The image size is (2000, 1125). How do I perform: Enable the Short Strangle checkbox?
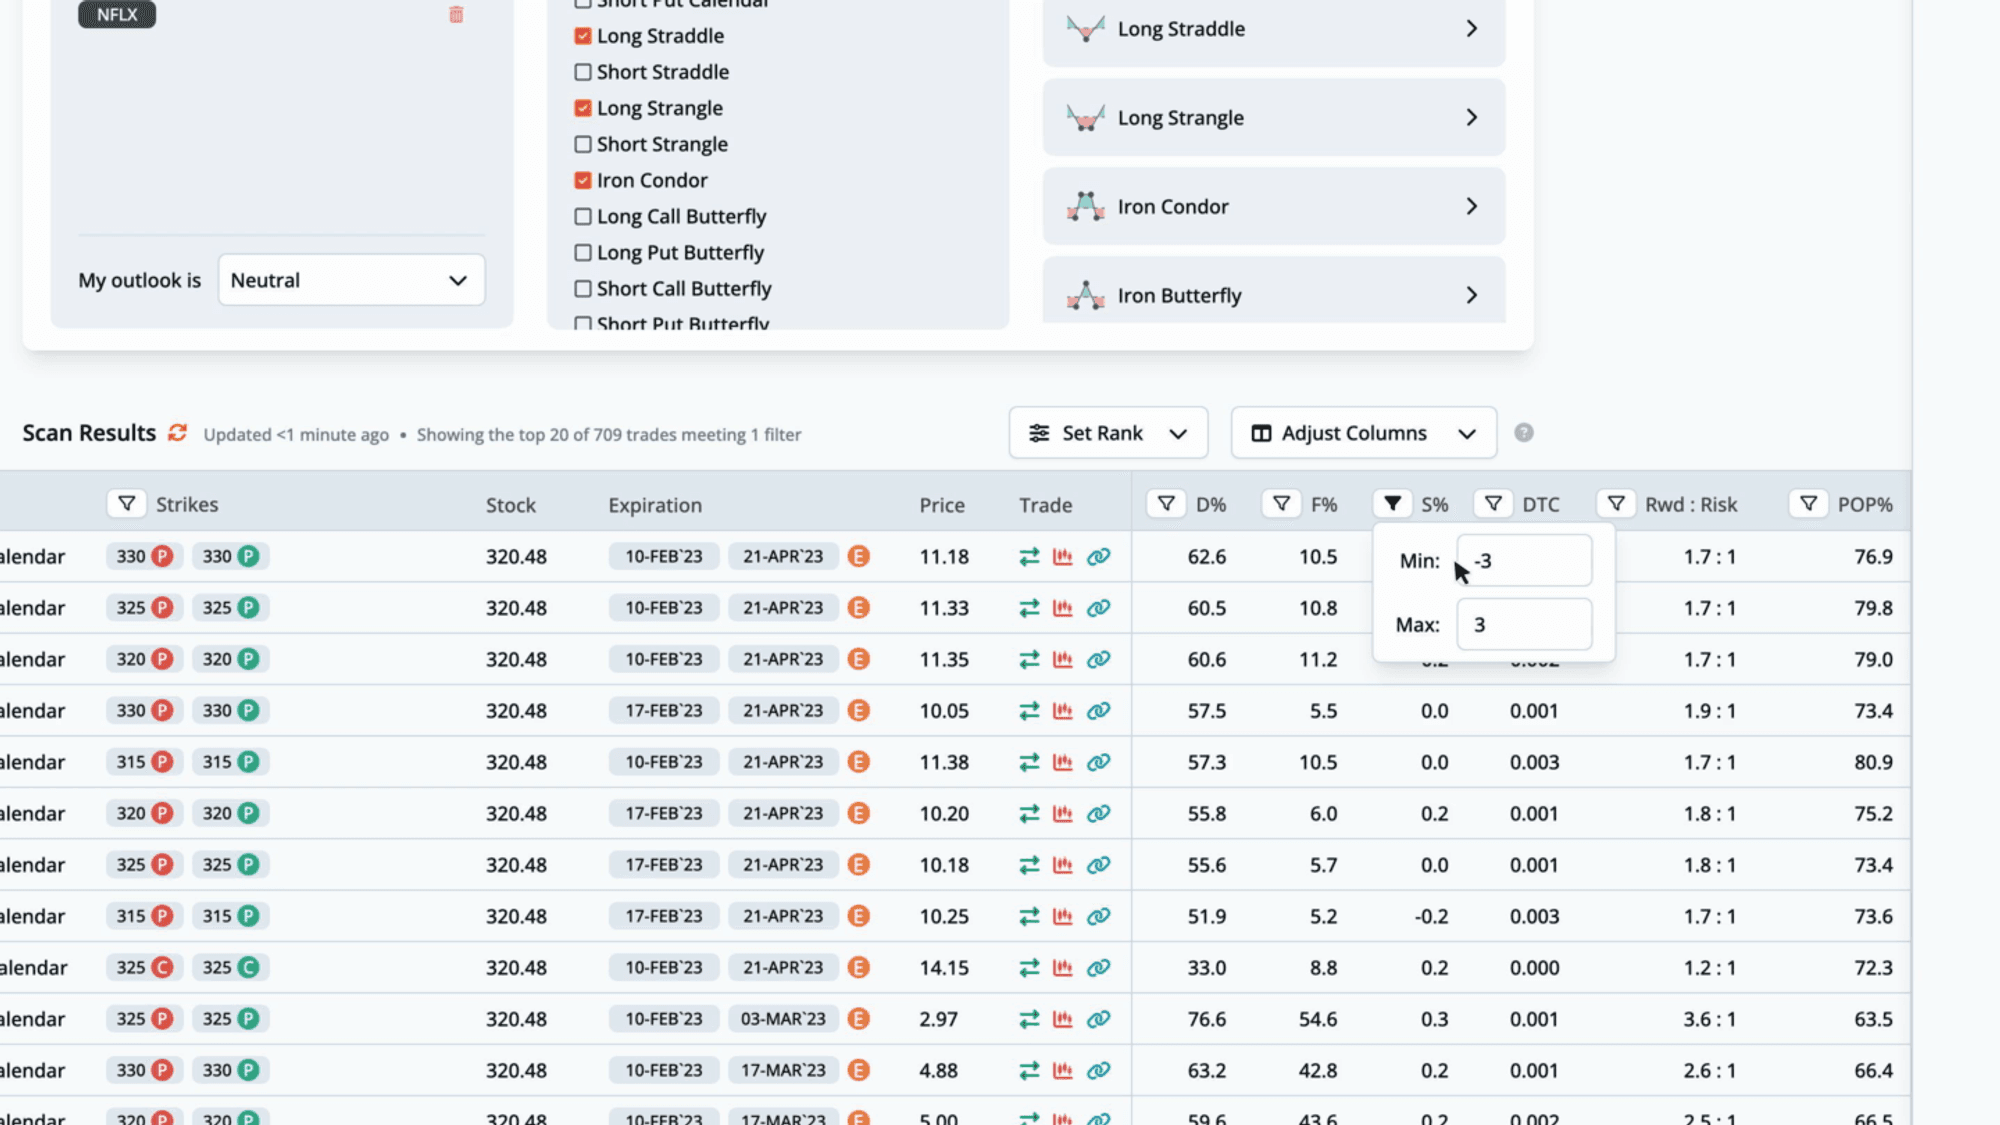[x=583, y=144]
